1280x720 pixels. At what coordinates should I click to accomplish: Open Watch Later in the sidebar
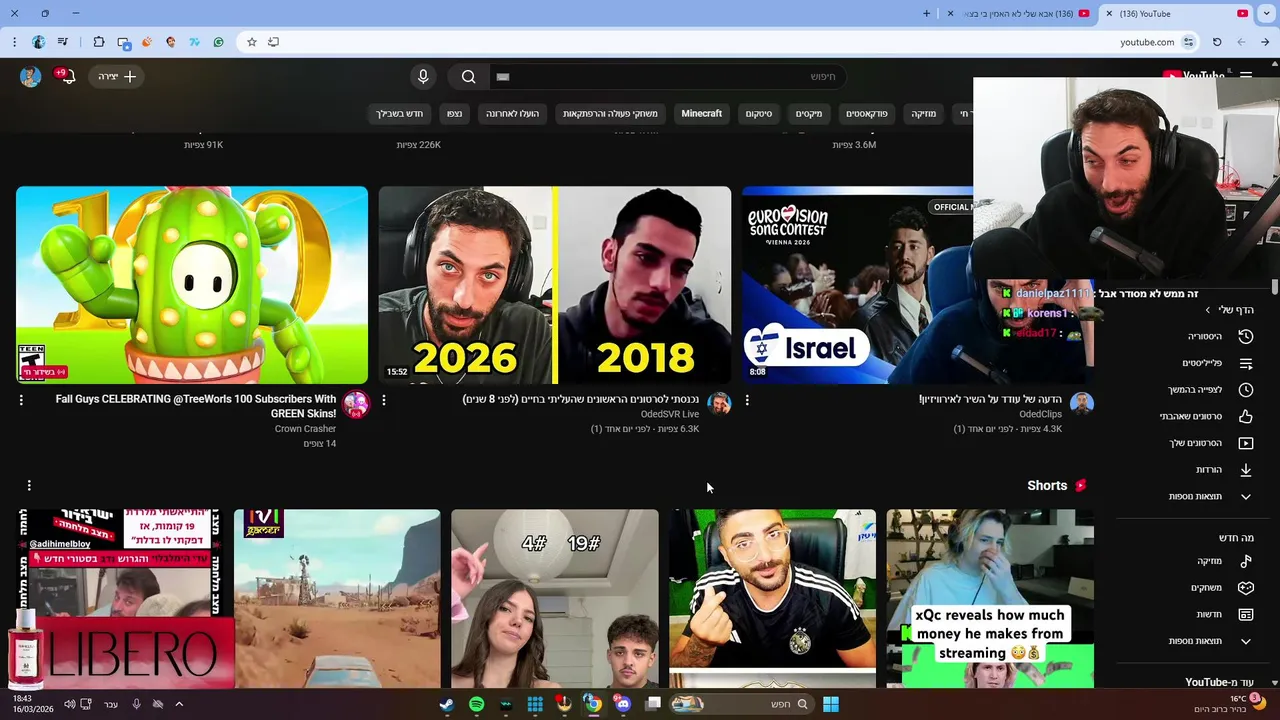pos(1246,390)
